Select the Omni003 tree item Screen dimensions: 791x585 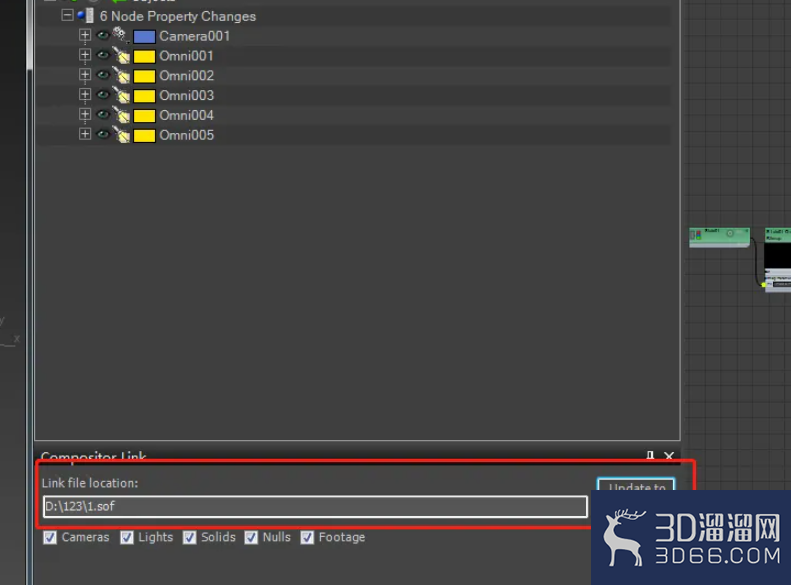pyautogui.click(x=187, y=95)
